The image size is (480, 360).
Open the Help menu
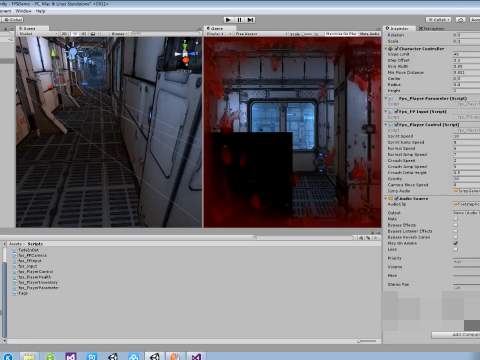(40, 11)
